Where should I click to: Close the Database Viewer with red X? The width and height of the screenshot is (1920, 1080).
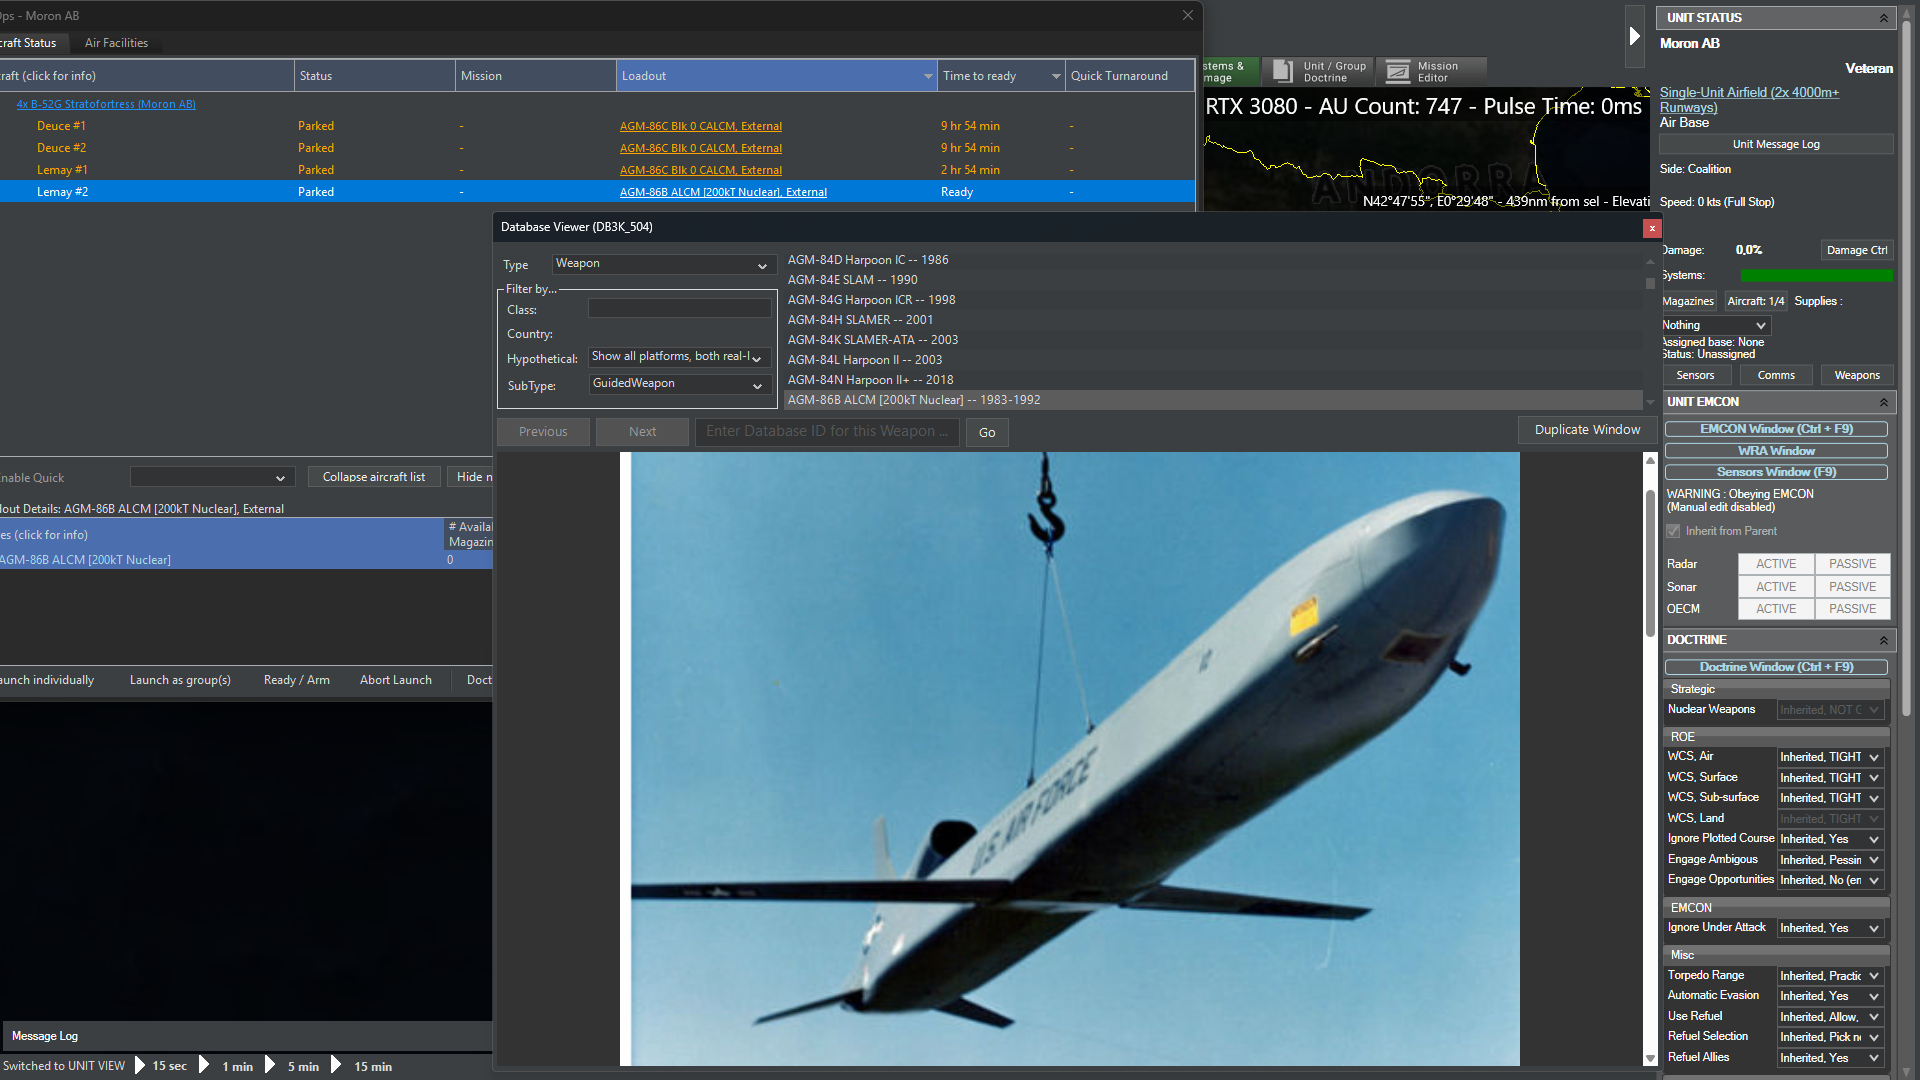tap(1651, 228)
